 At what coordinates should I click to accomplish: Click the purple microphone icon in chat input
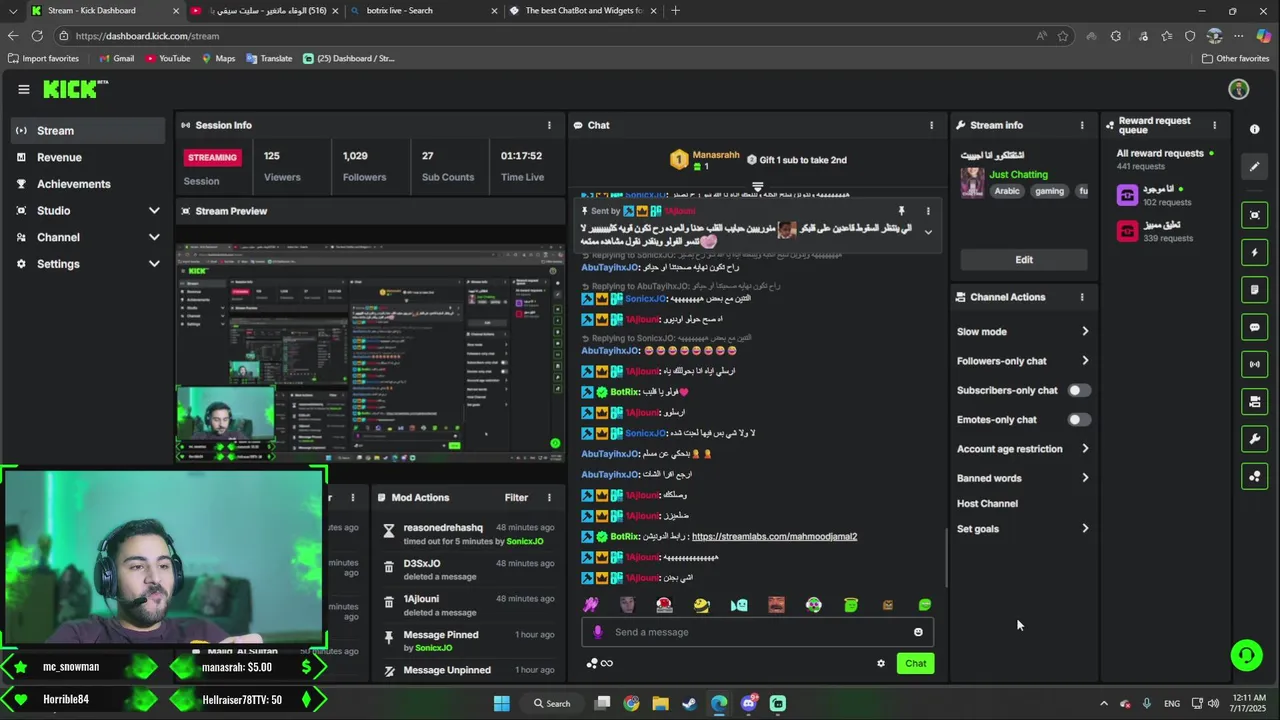pyautogui.click(x=598, y=632)
